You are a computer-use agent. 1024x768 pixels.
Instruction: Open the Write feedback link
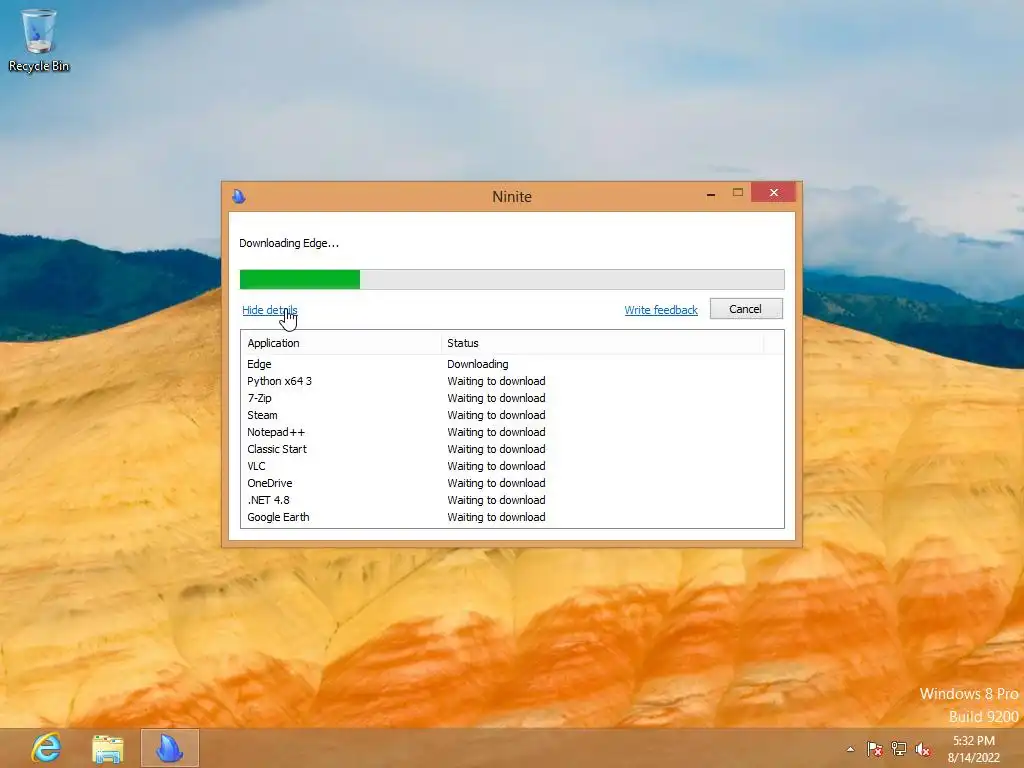tap(661, 310)
